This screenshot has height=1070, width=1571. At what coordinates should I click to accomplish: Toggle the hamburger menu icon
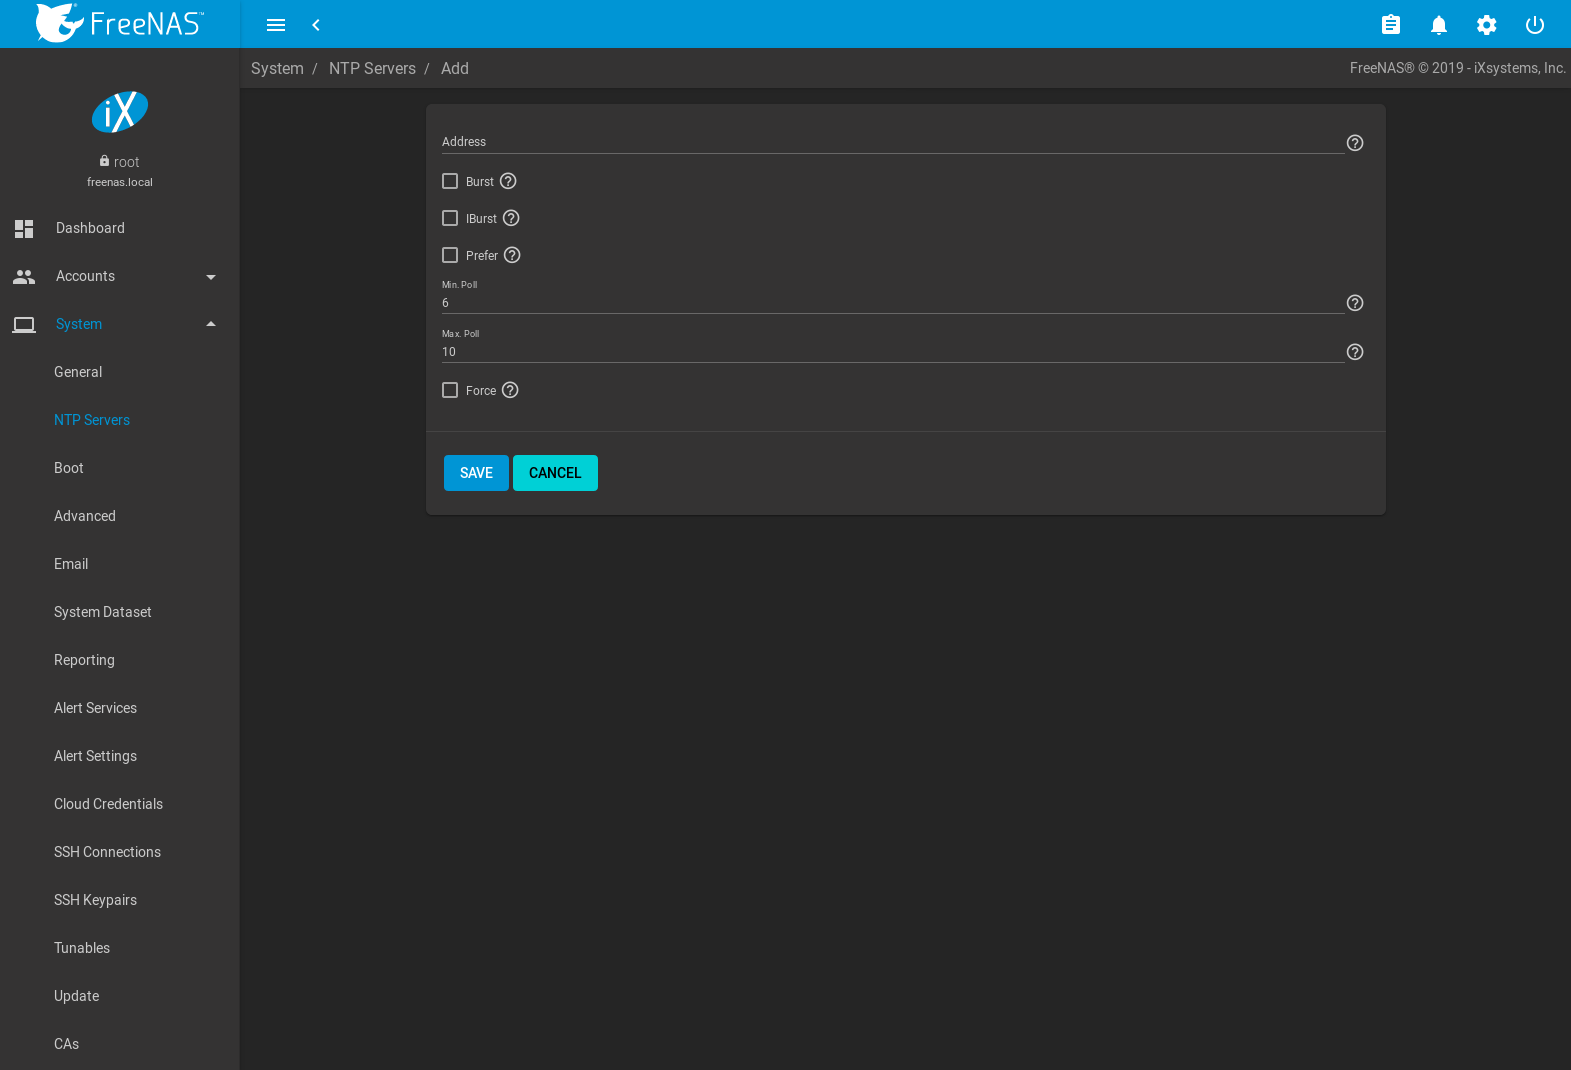click(x=276, y=25)
